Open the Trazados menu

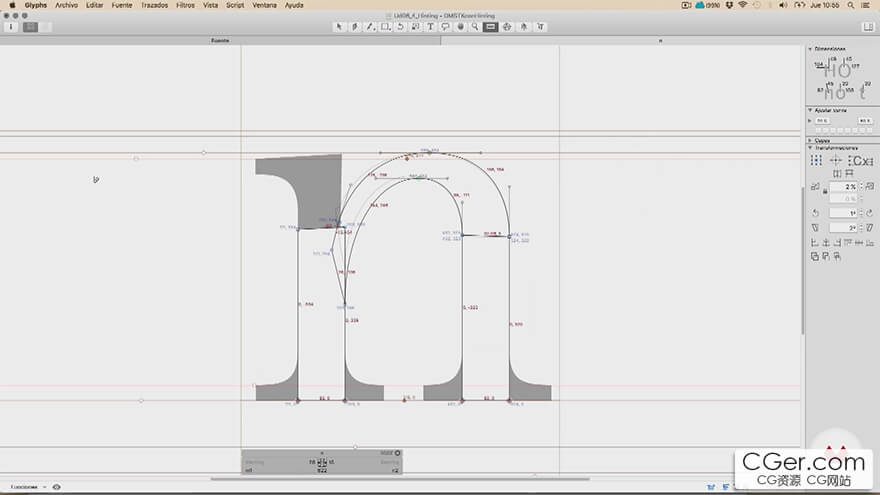pyautogui.click(x=154, y=5)
